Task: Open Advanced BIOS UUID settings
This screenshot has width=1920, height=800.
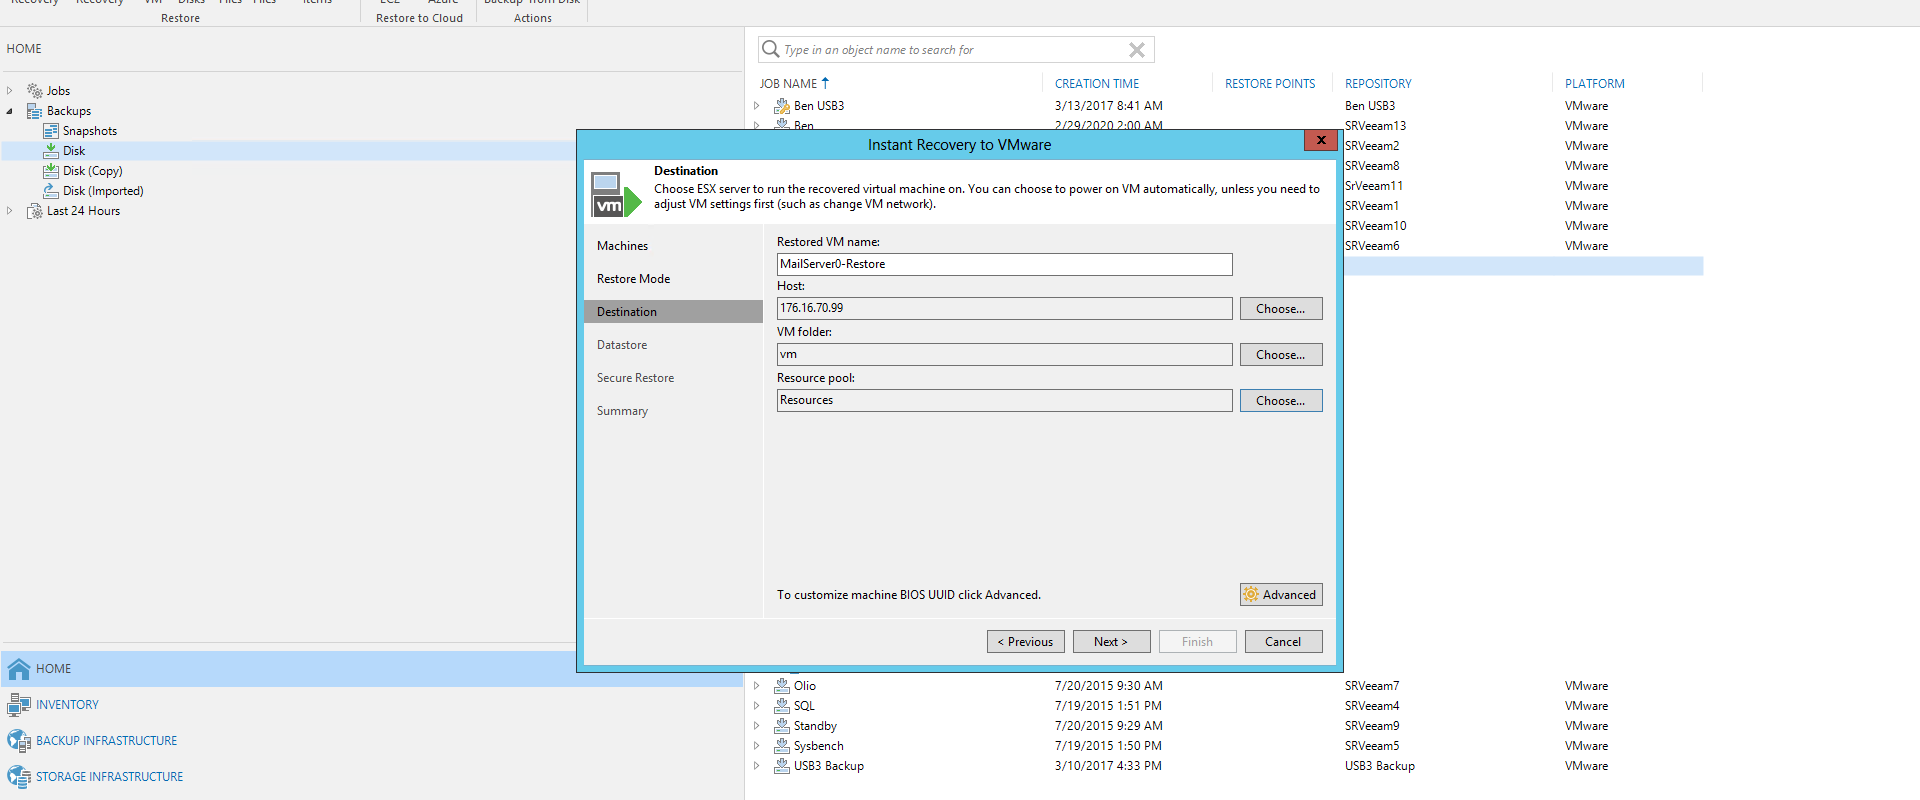Action: (1281, 595)
